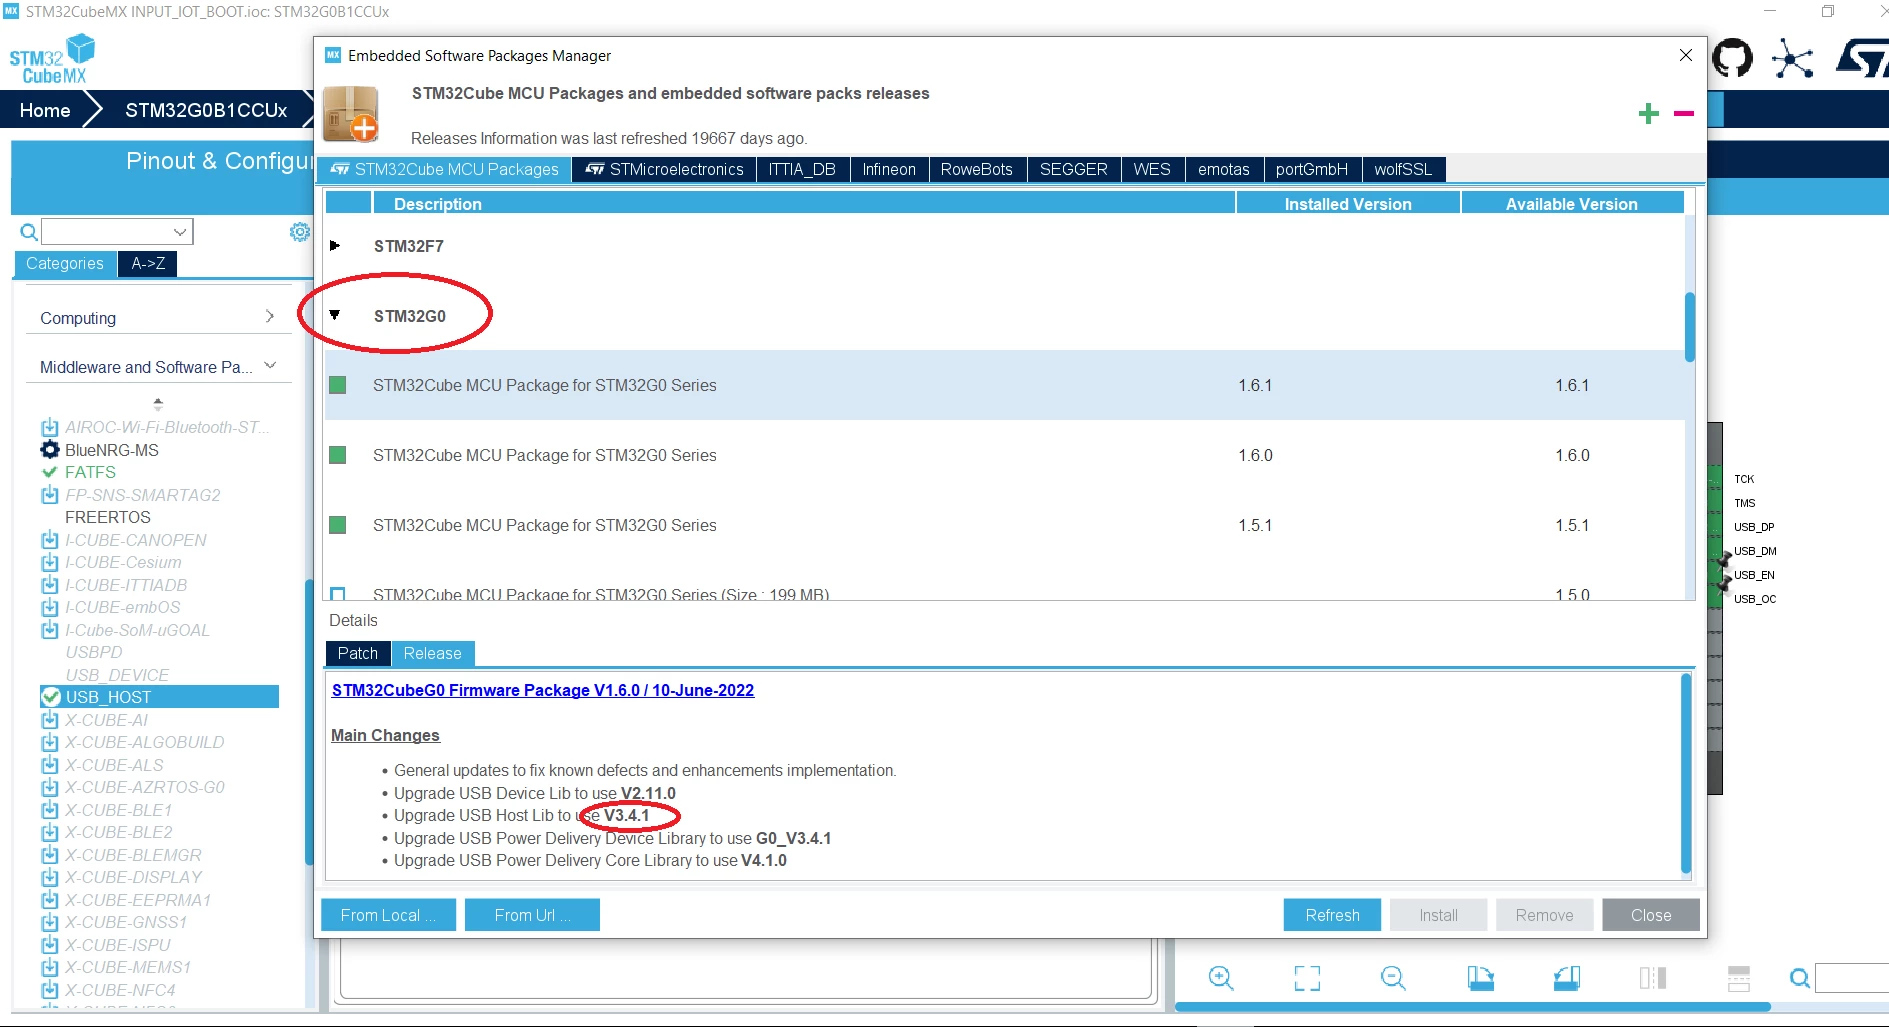Open the GitHub icon in the main window

pyautogui.click(x=1733, y=59)
